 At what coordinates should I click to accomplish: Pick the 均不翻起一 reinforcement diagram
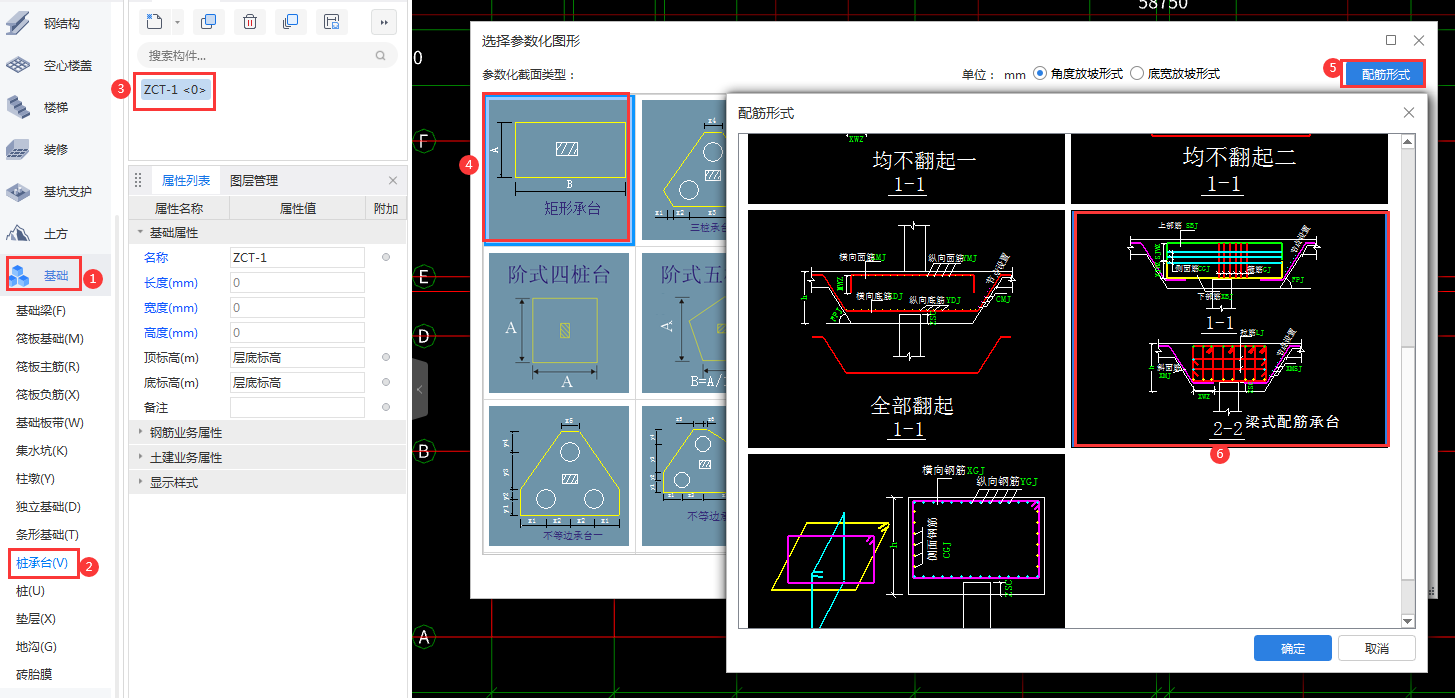coord(906,169)
